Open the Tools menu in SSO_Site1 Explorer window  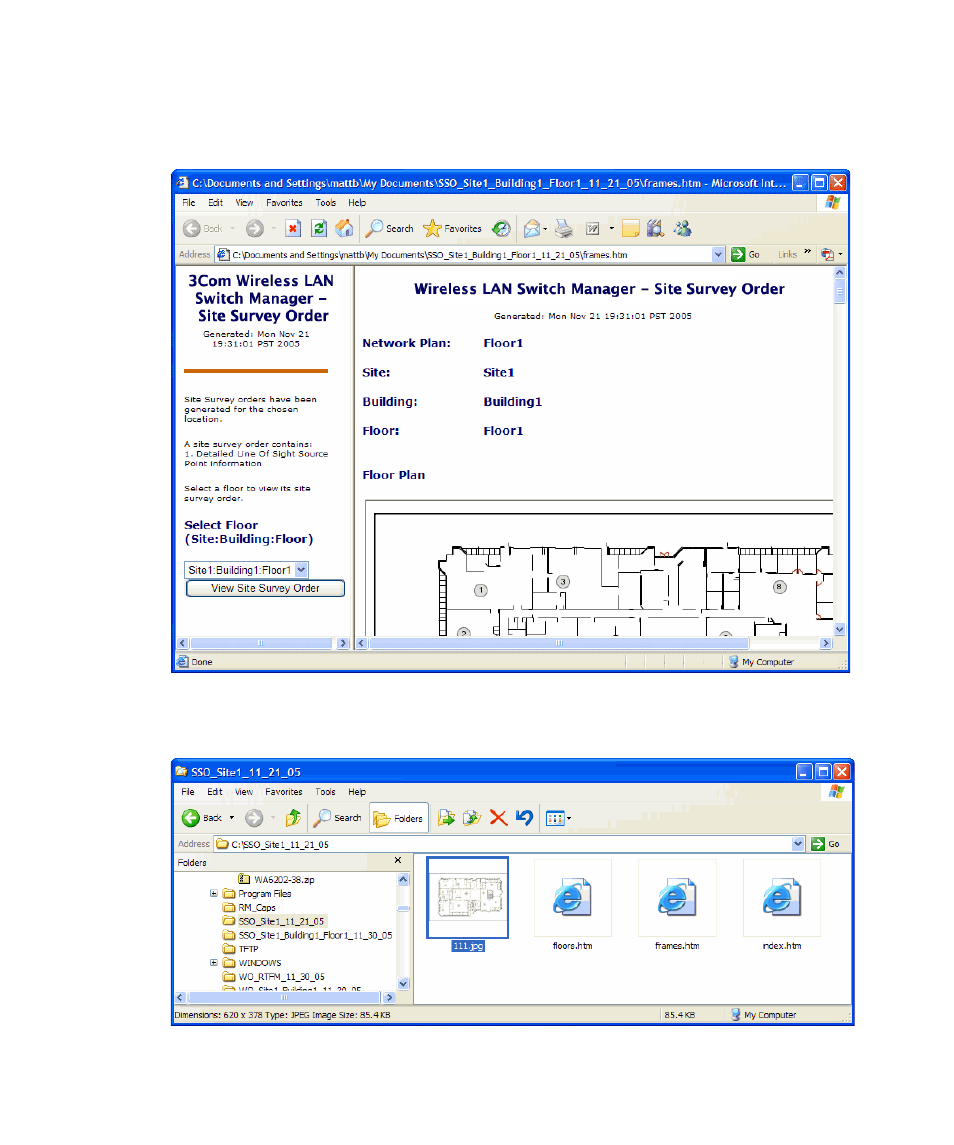[x=325, y=792]
